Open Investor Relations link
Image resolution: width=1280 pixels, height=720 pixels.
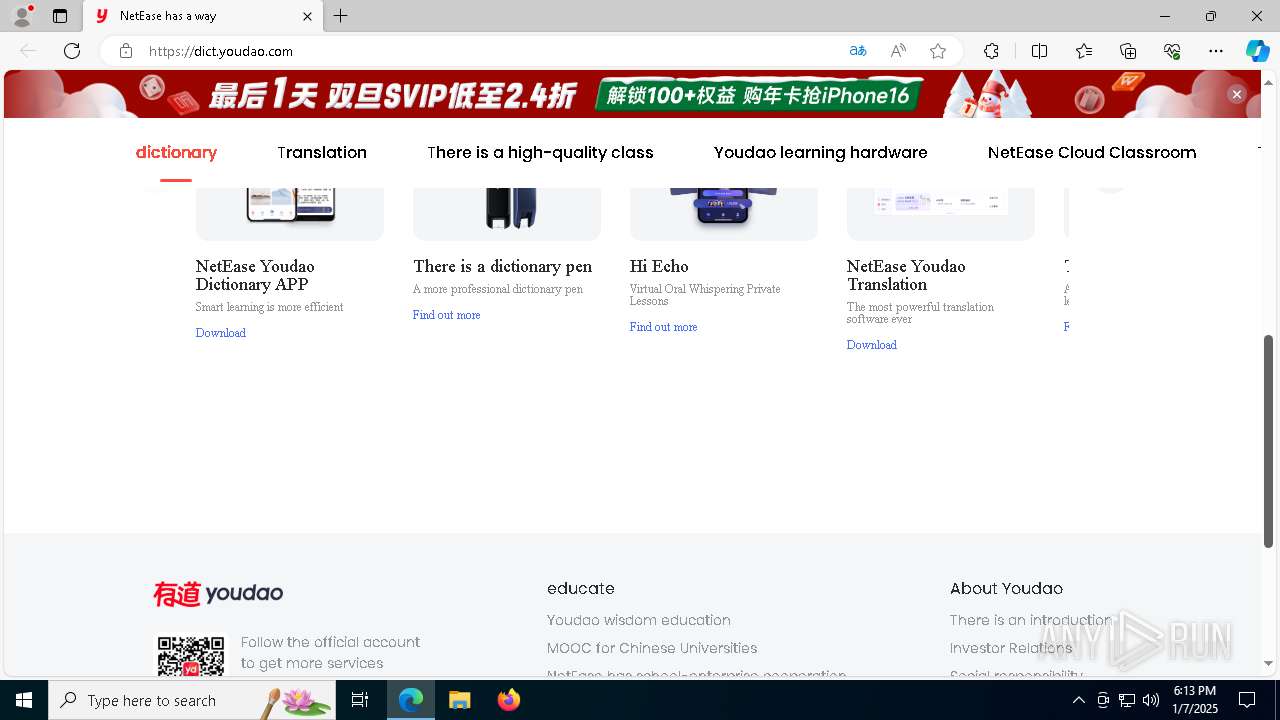click(1011, 648)
